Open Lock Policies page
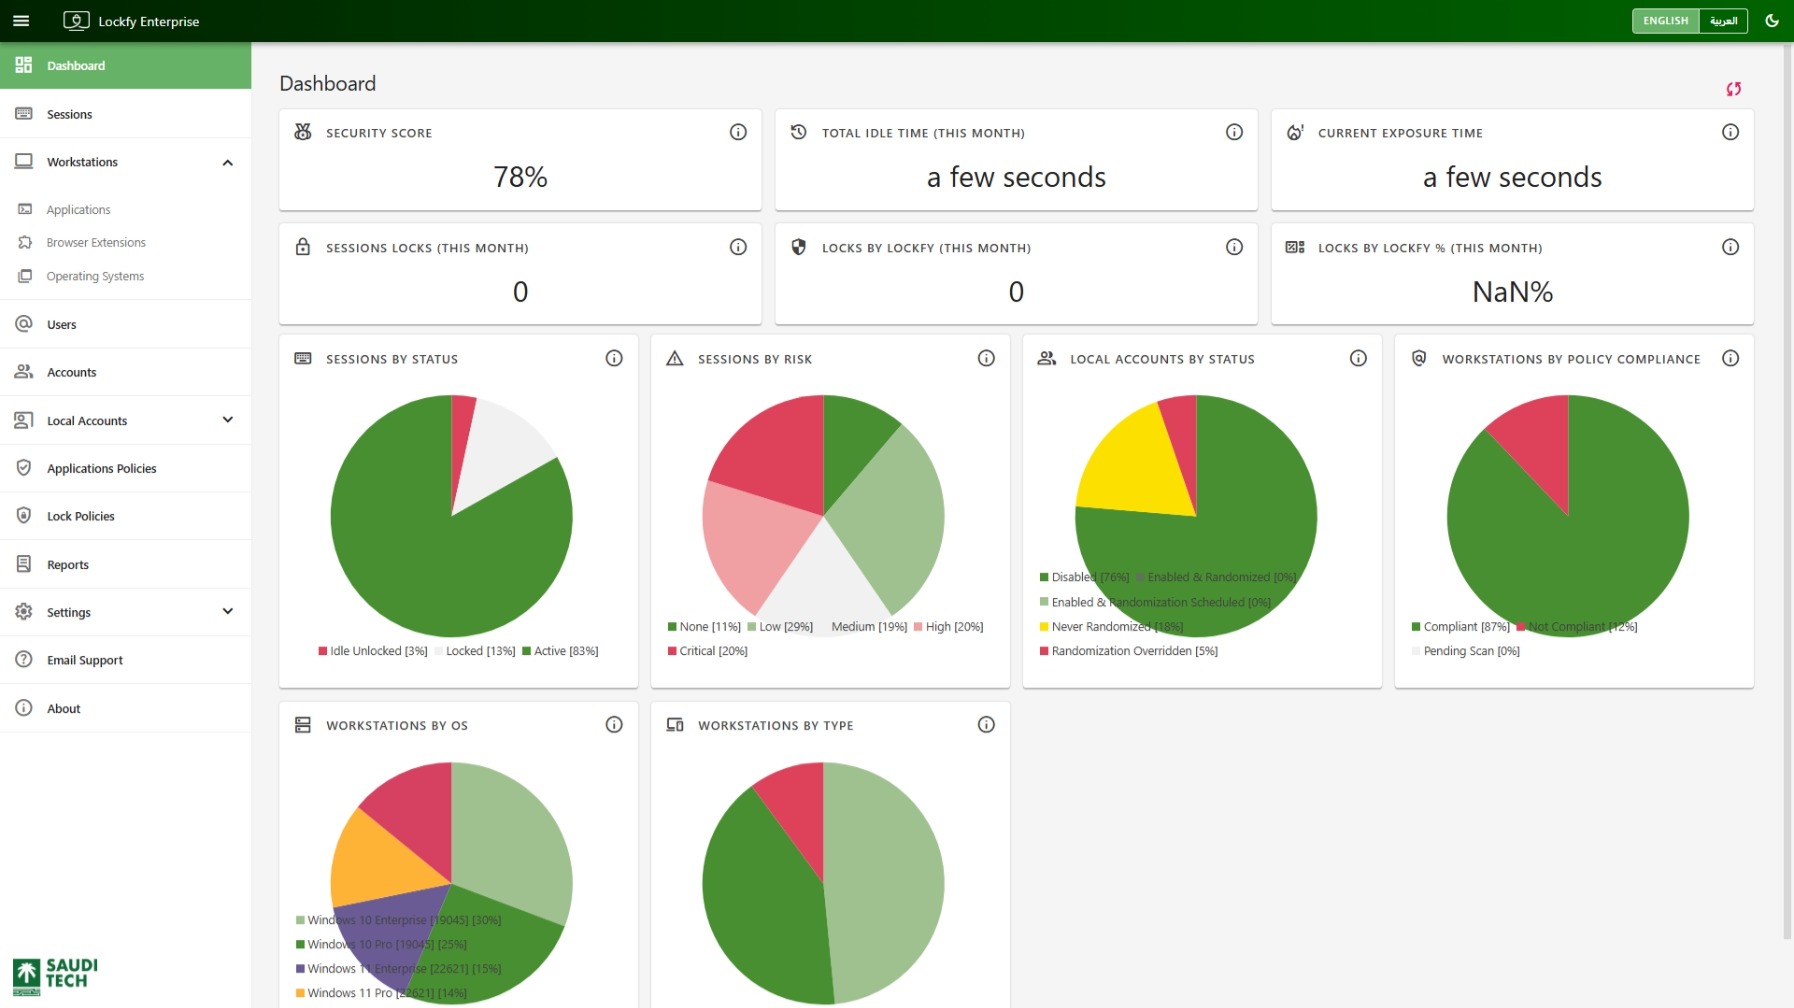1794x1008 pixels. 125,516
